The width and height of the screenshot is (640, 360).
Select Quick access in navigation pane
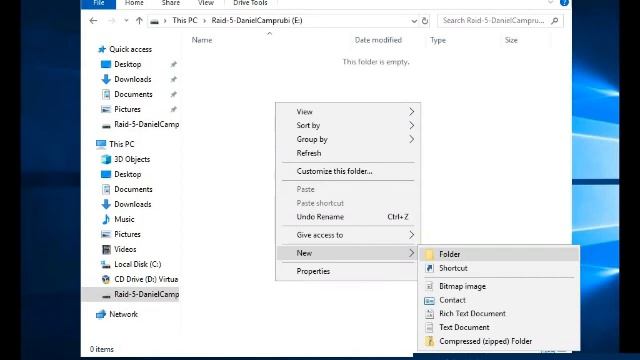[x=130, y=49]
